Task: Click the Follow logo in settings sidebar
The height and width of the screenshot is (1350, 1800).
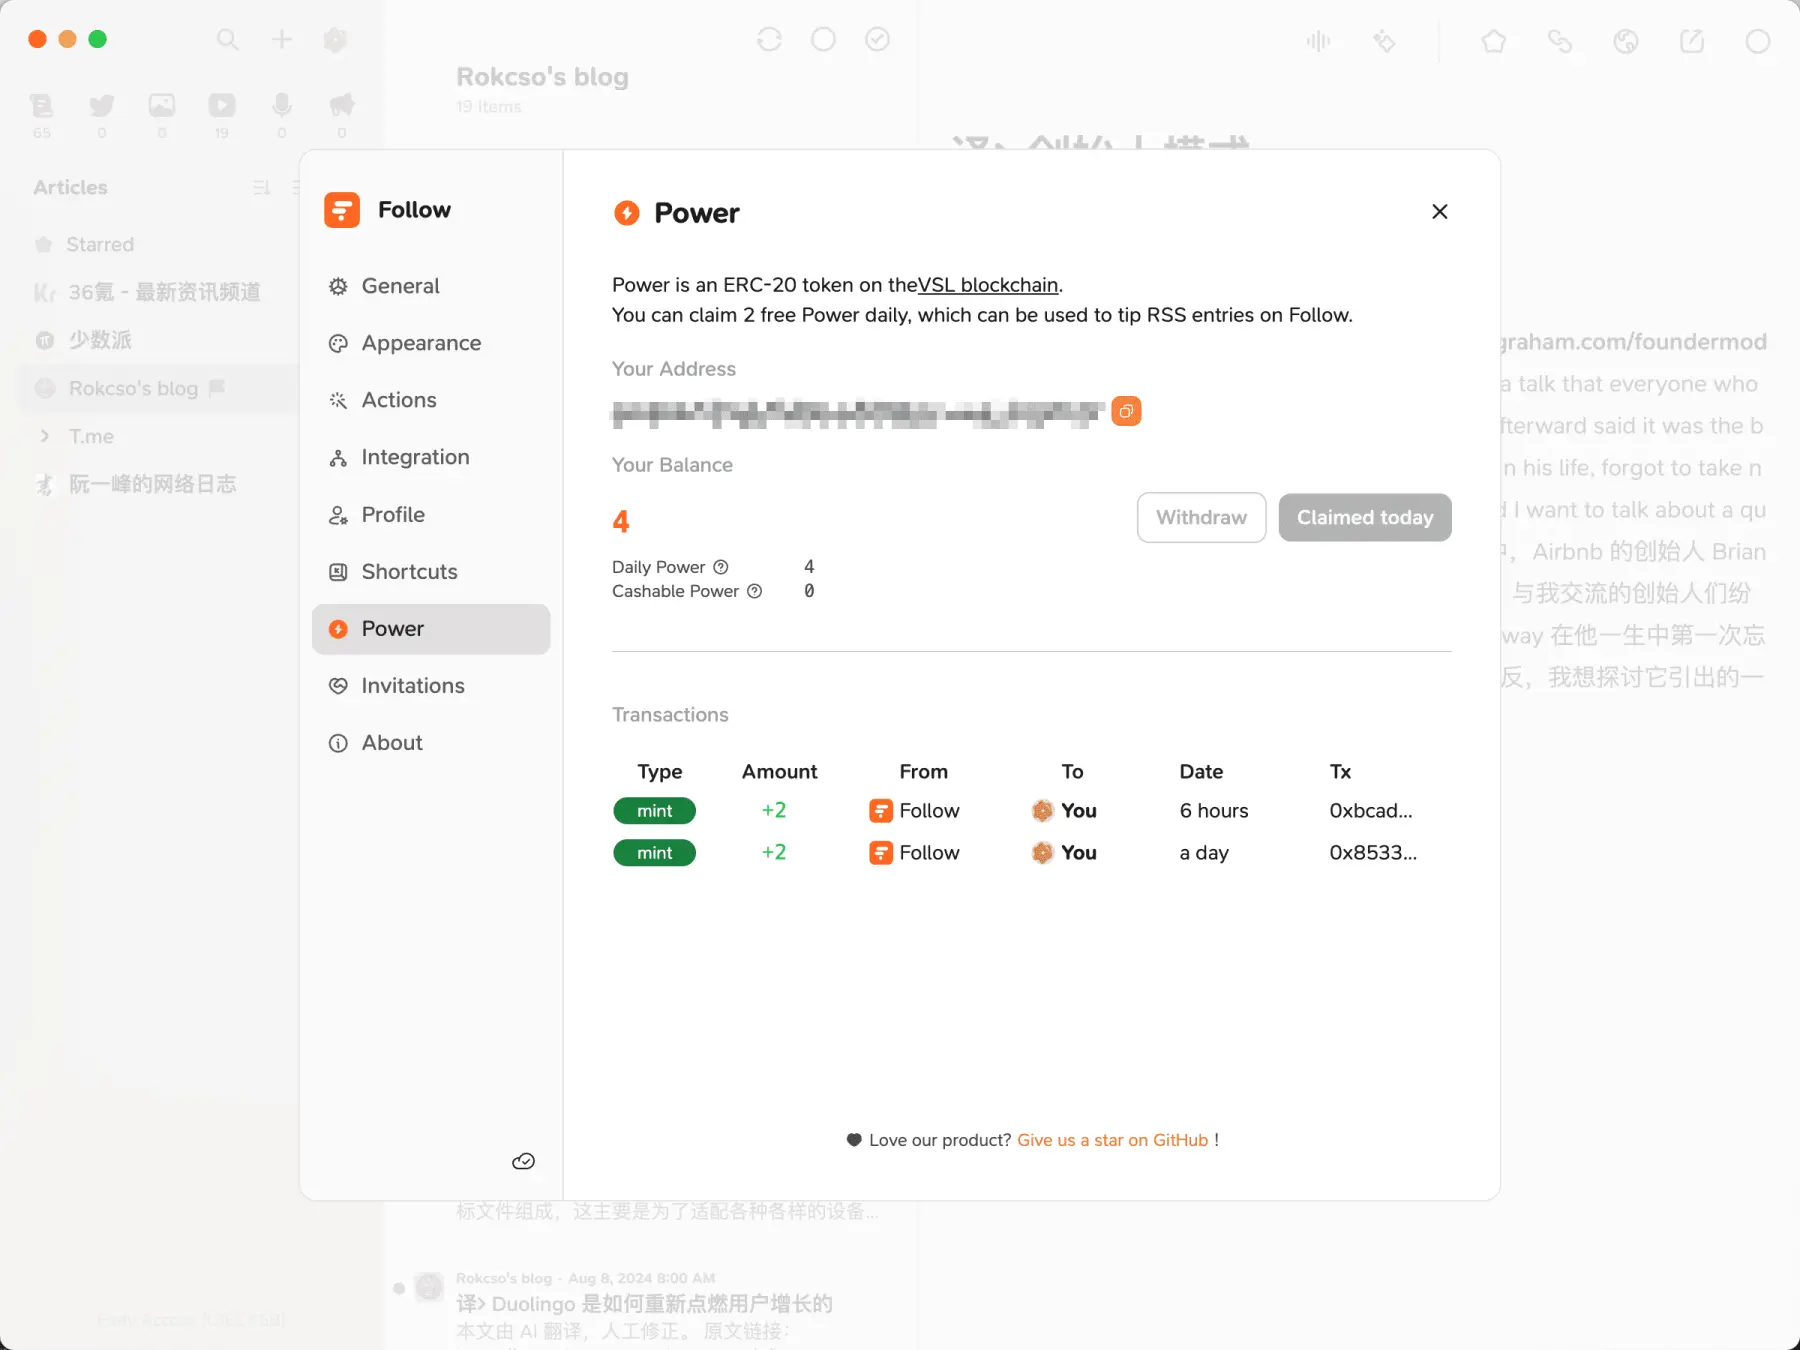Action: point(342,210)
